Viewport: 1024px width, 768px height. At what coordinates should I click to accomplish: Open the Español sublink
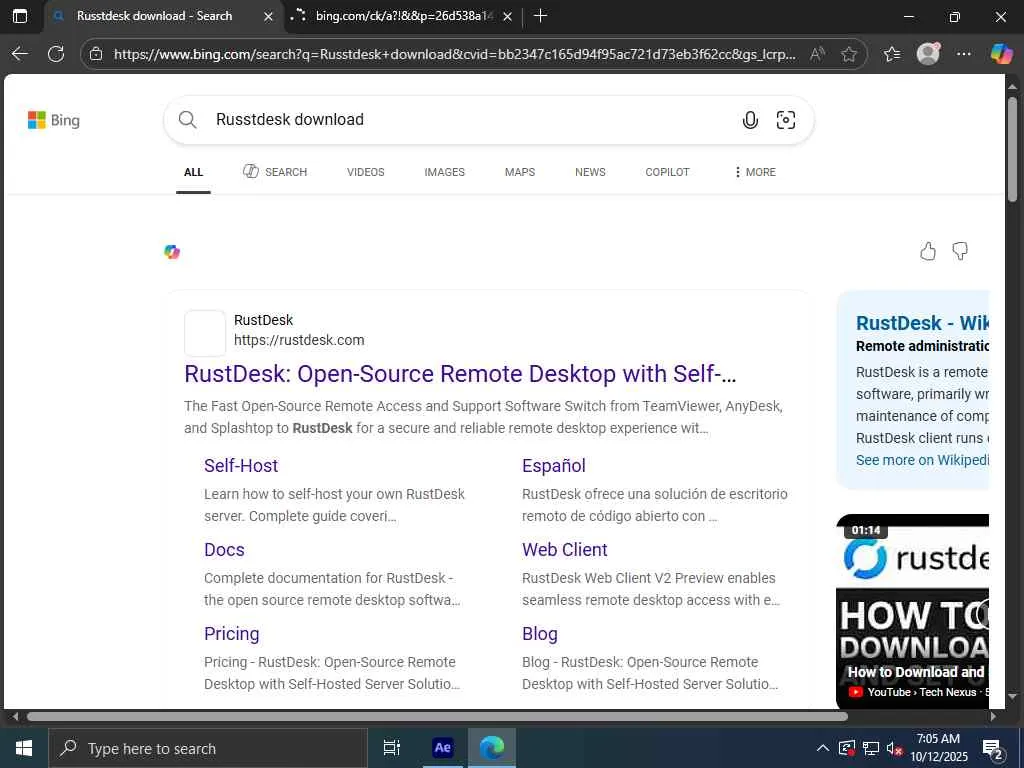[x=554, y=466]
